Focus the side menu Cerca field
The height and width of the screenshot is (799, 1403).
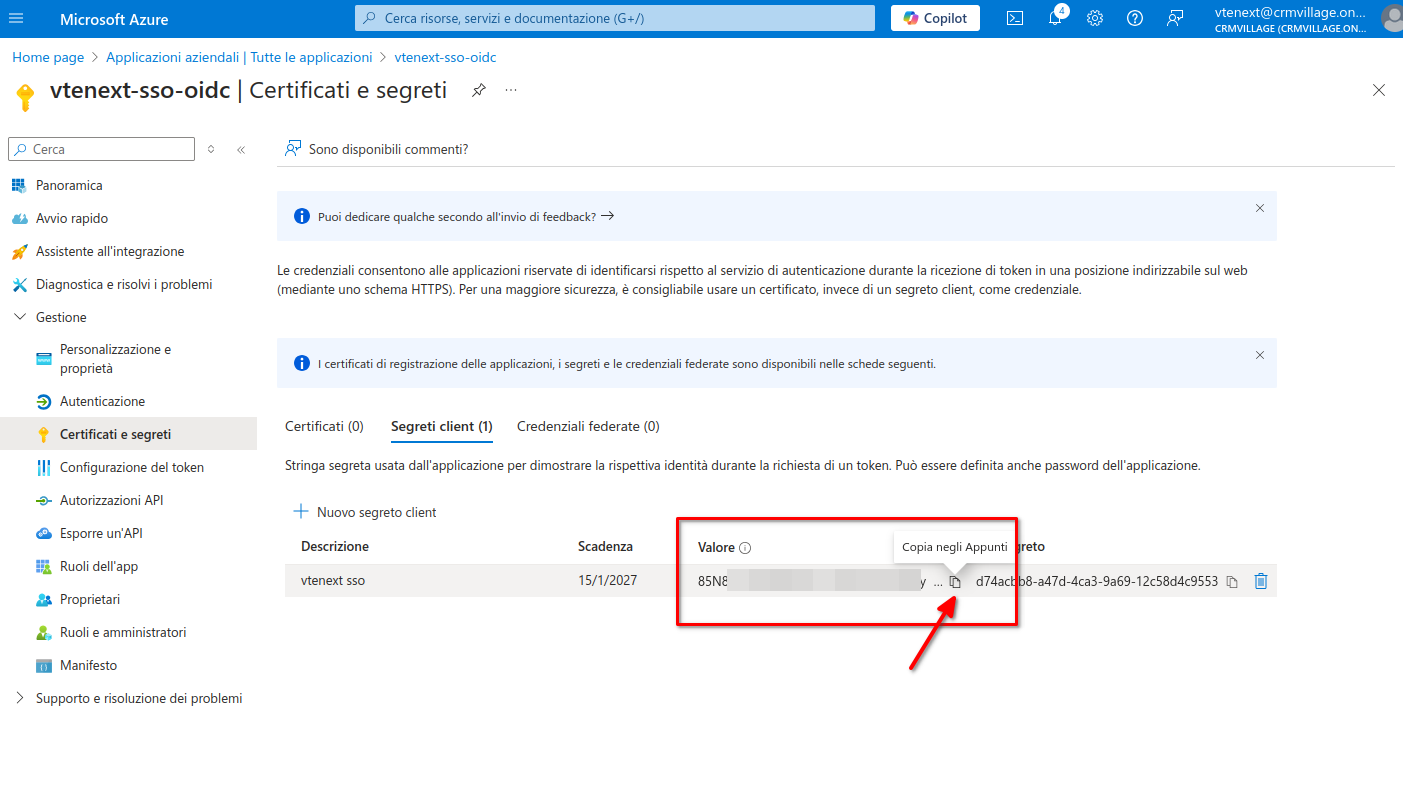(x=101, y=149)
